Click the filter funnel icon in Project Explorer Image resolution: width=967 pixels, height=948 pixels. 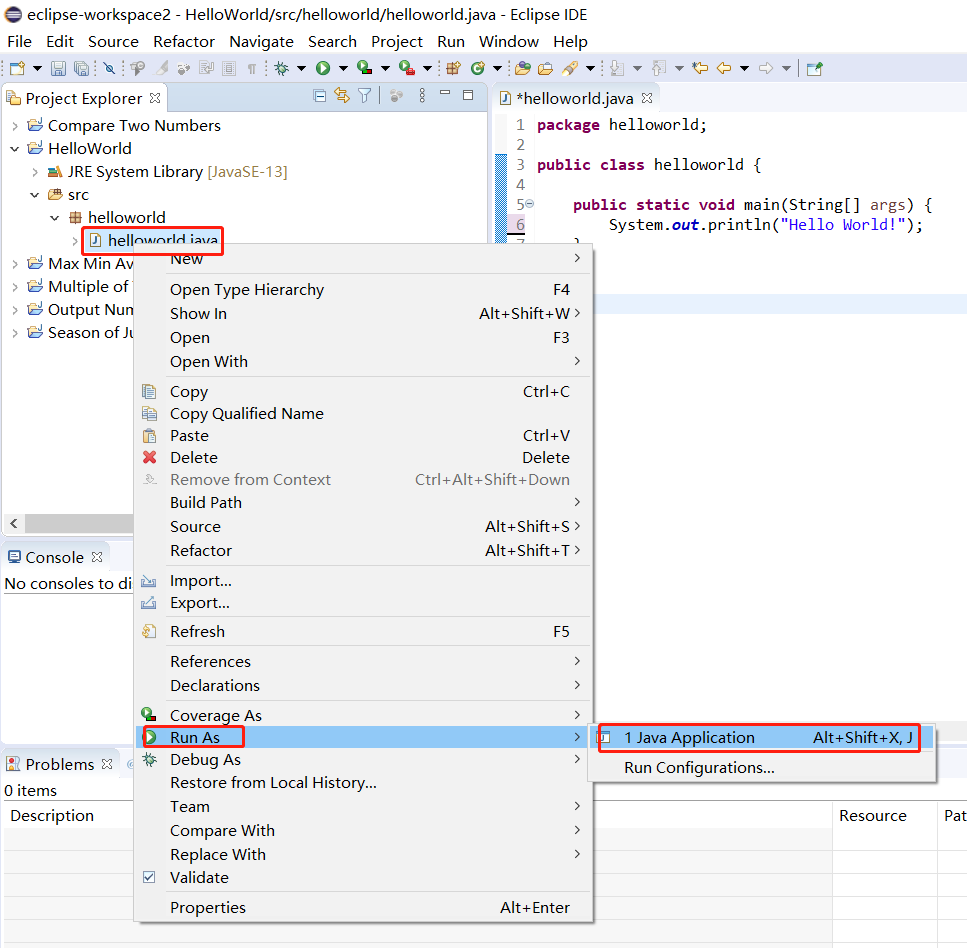[x=365, y=96]
